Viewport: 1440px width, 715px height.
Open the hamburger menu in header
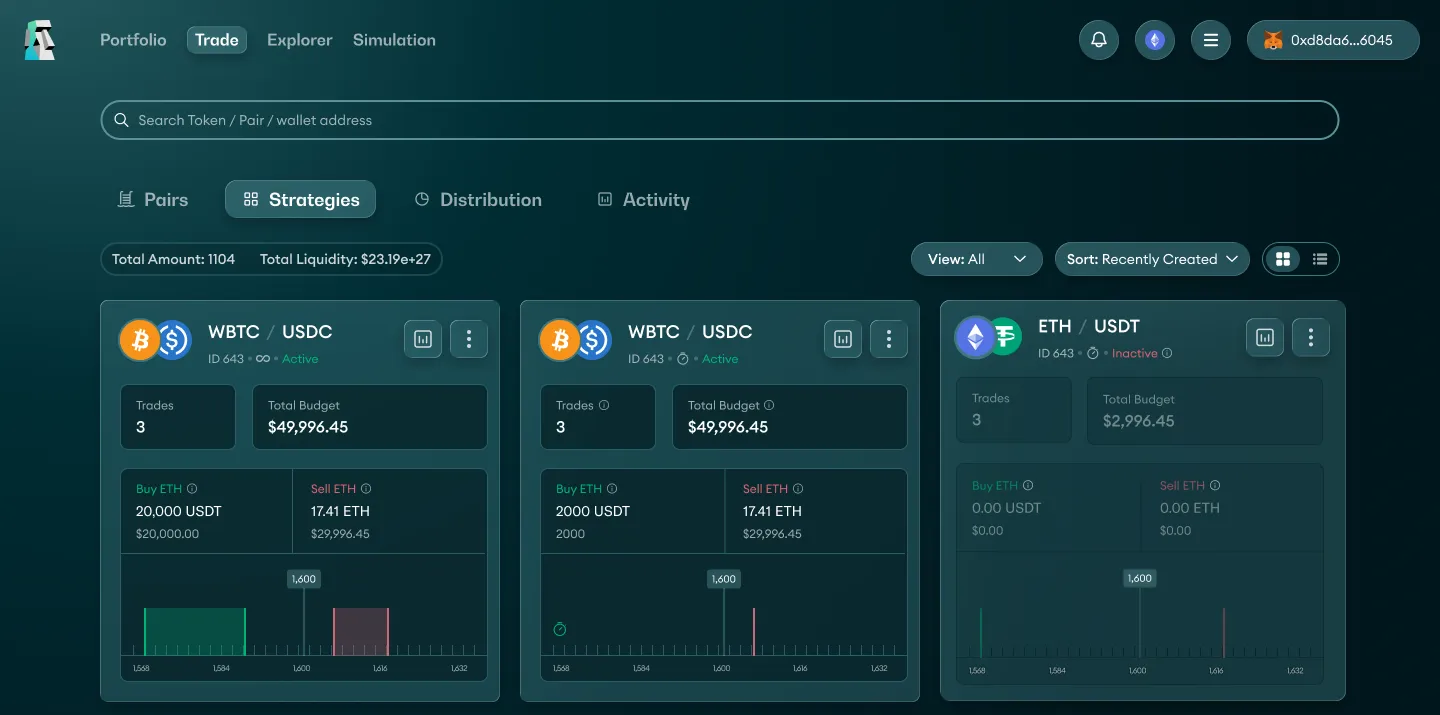click(x=1211, y=40)
